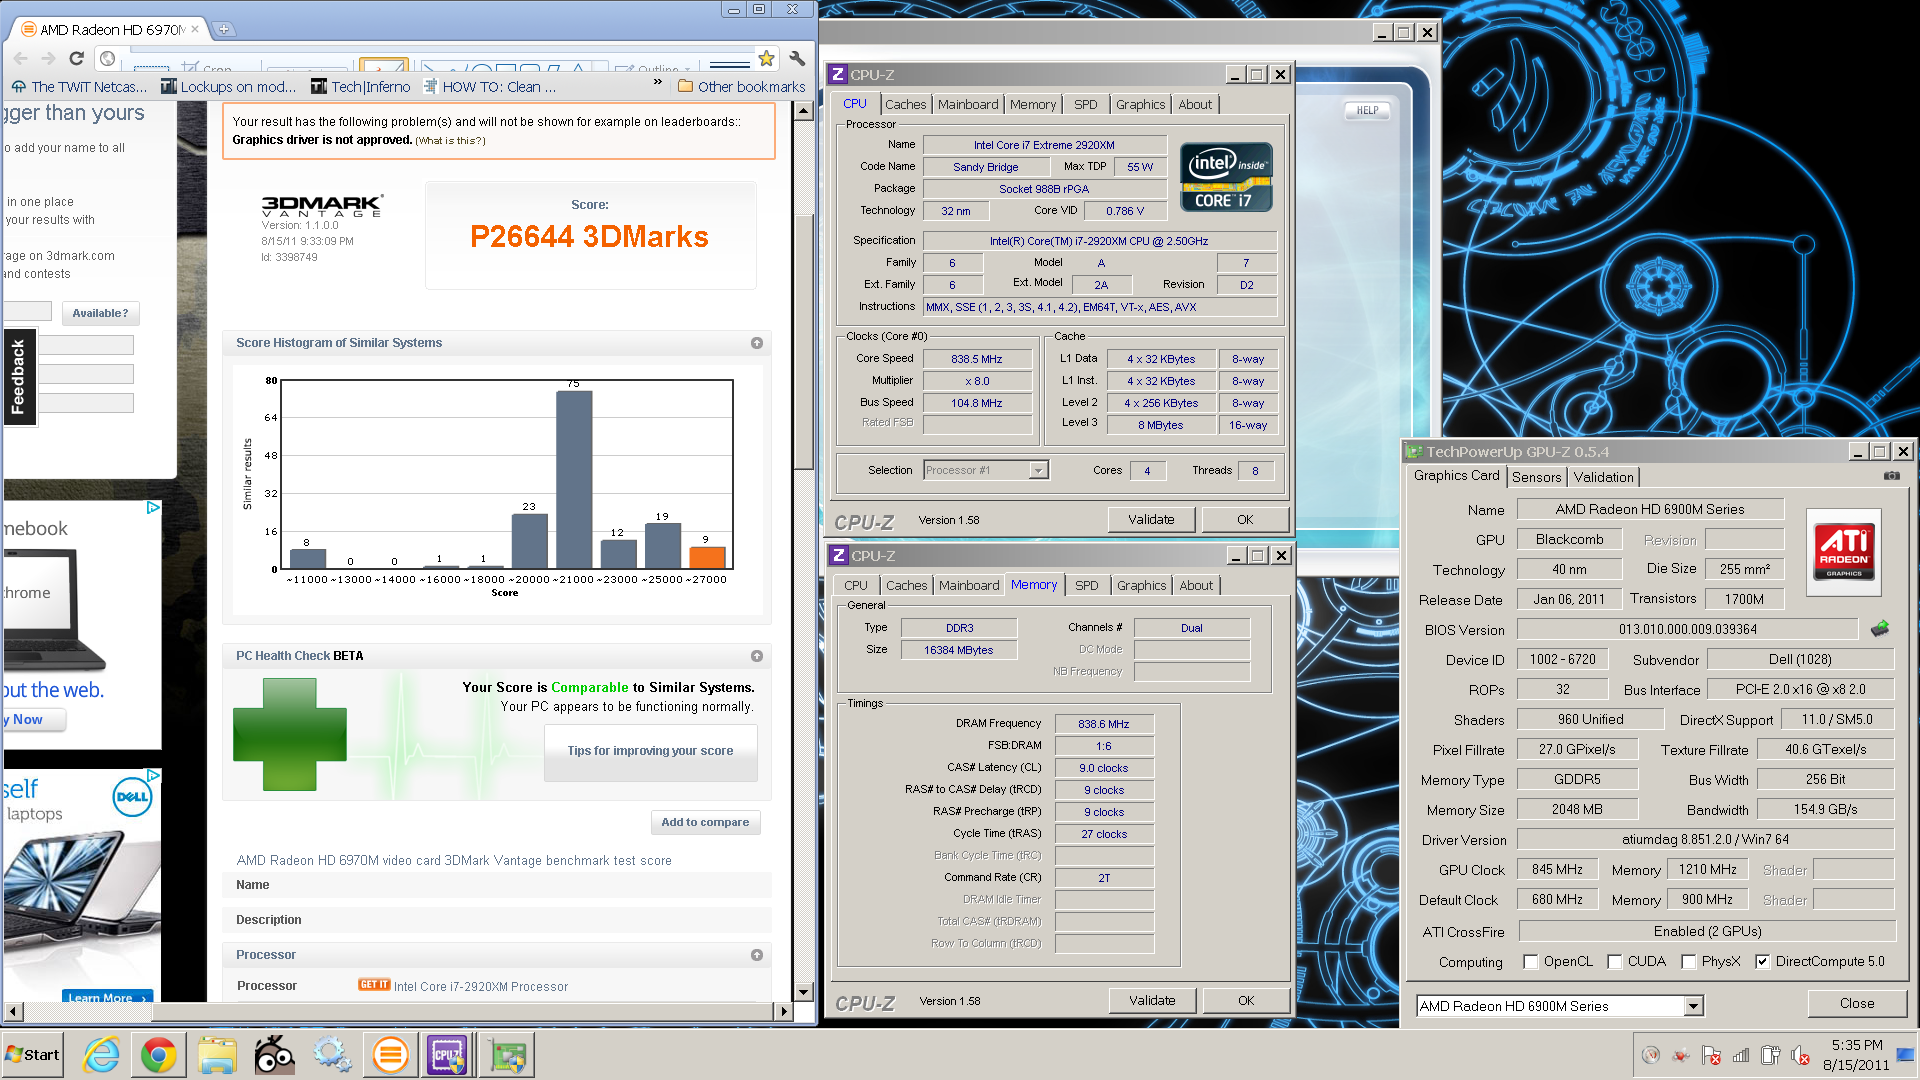Image resolution: width=1920 pixels, height=1080 pixels.
Task: Open the vertical Feedback tab
Action: pos(19,377)
